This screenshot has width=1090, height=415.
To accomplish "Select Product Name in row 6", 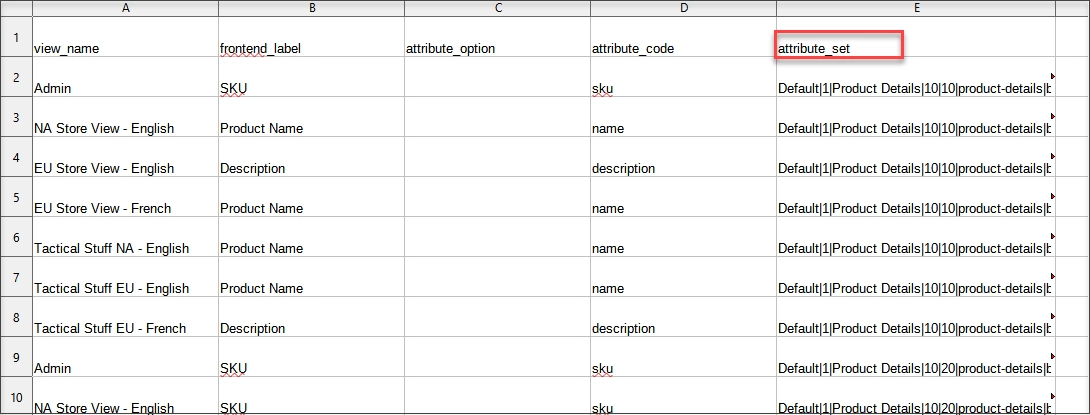I will point(311,236).
